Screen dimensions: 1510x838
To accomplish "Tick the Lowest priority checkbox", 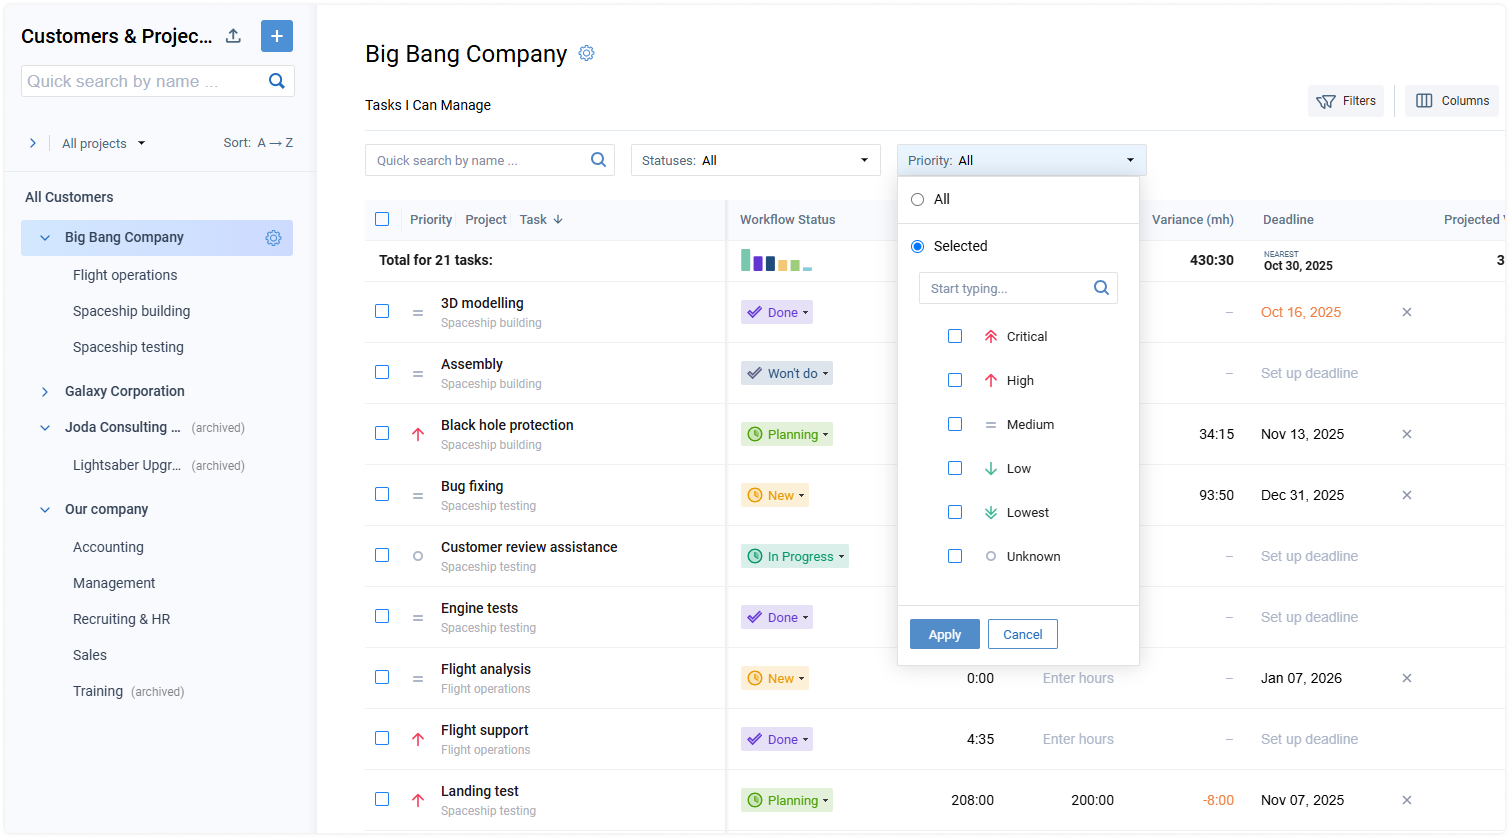I will 955,512.
